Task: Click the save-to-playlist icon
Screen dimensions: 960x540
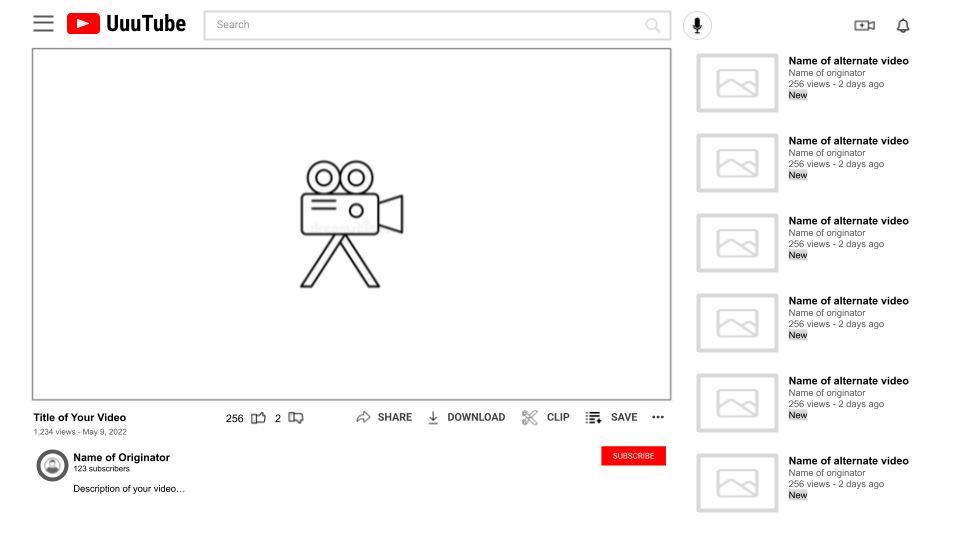Action: 593,418
